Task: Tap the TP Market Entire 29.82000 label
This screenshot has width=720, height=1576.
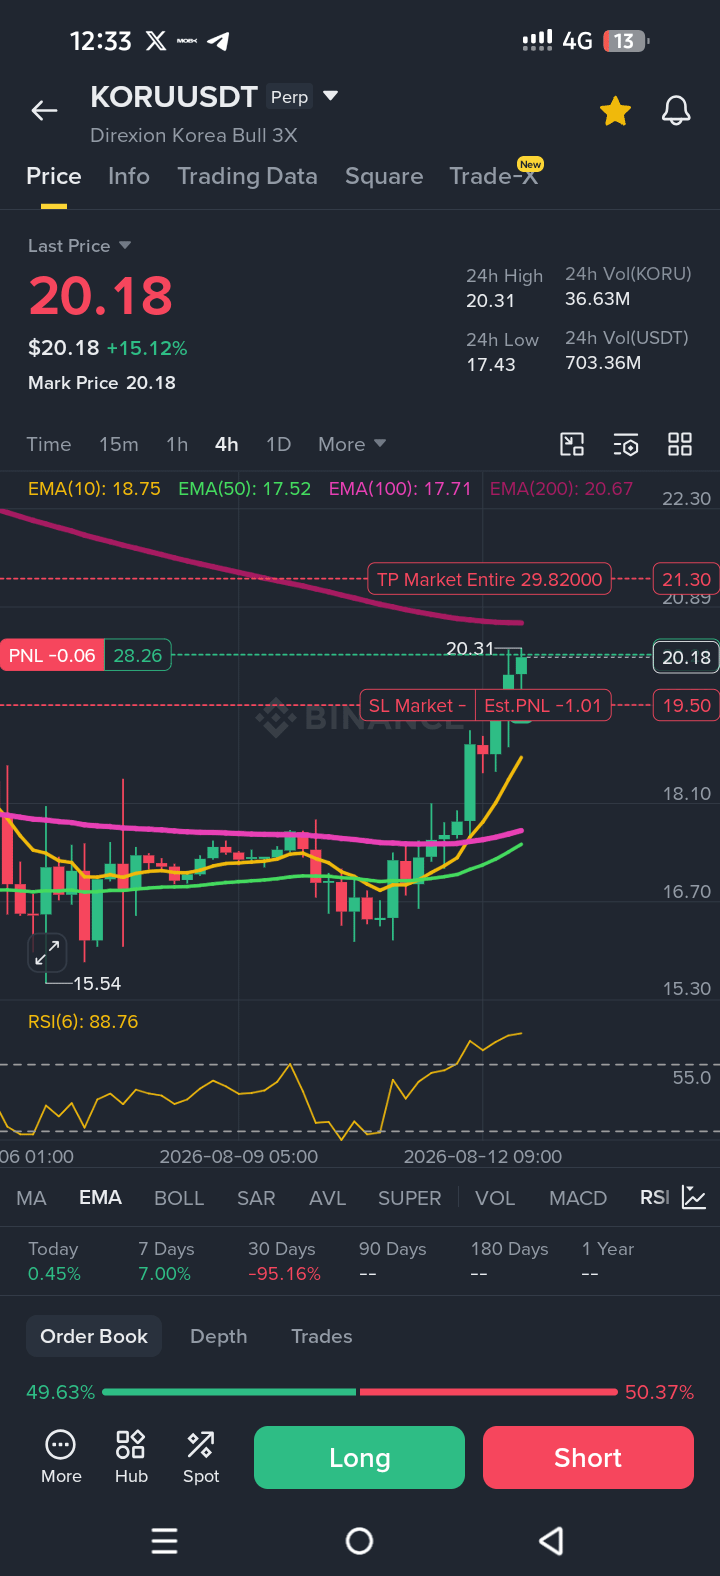Action: [x=490, y=579]
